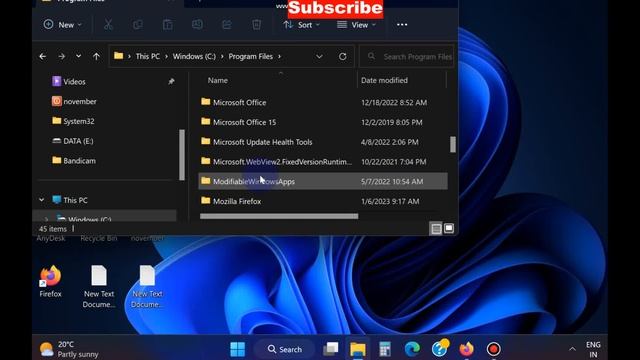Select This PC in navigation tree

pos(76,200)
